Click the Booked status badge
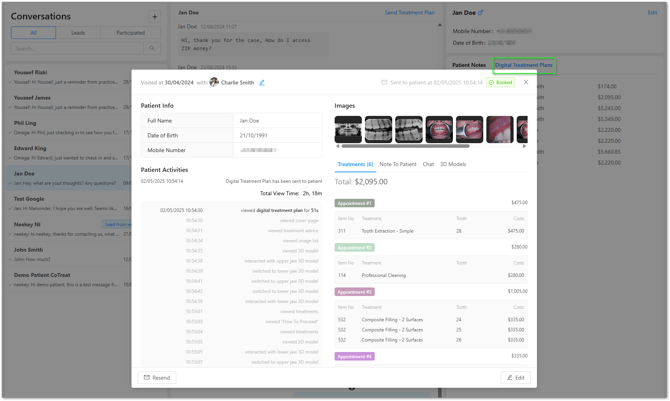 (x=500, y=83)
